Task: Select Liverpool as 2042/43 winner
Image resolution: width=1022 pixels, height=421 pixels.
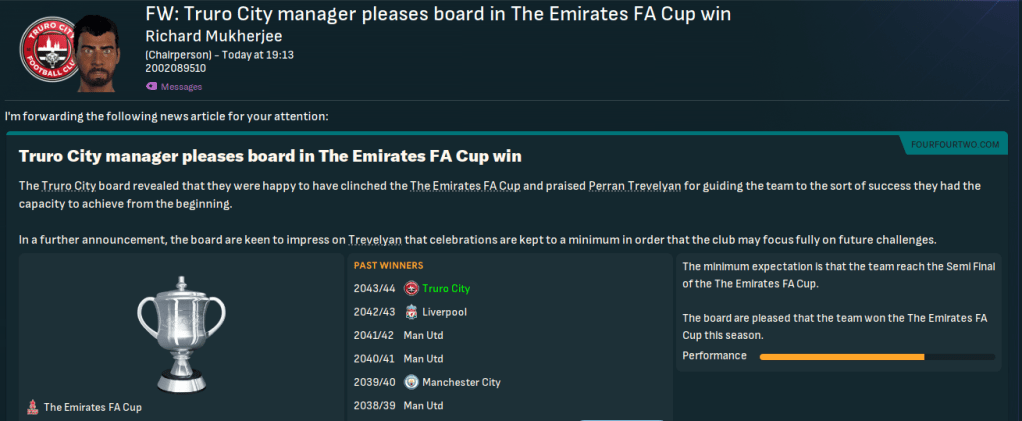Action: coord(444,312)
